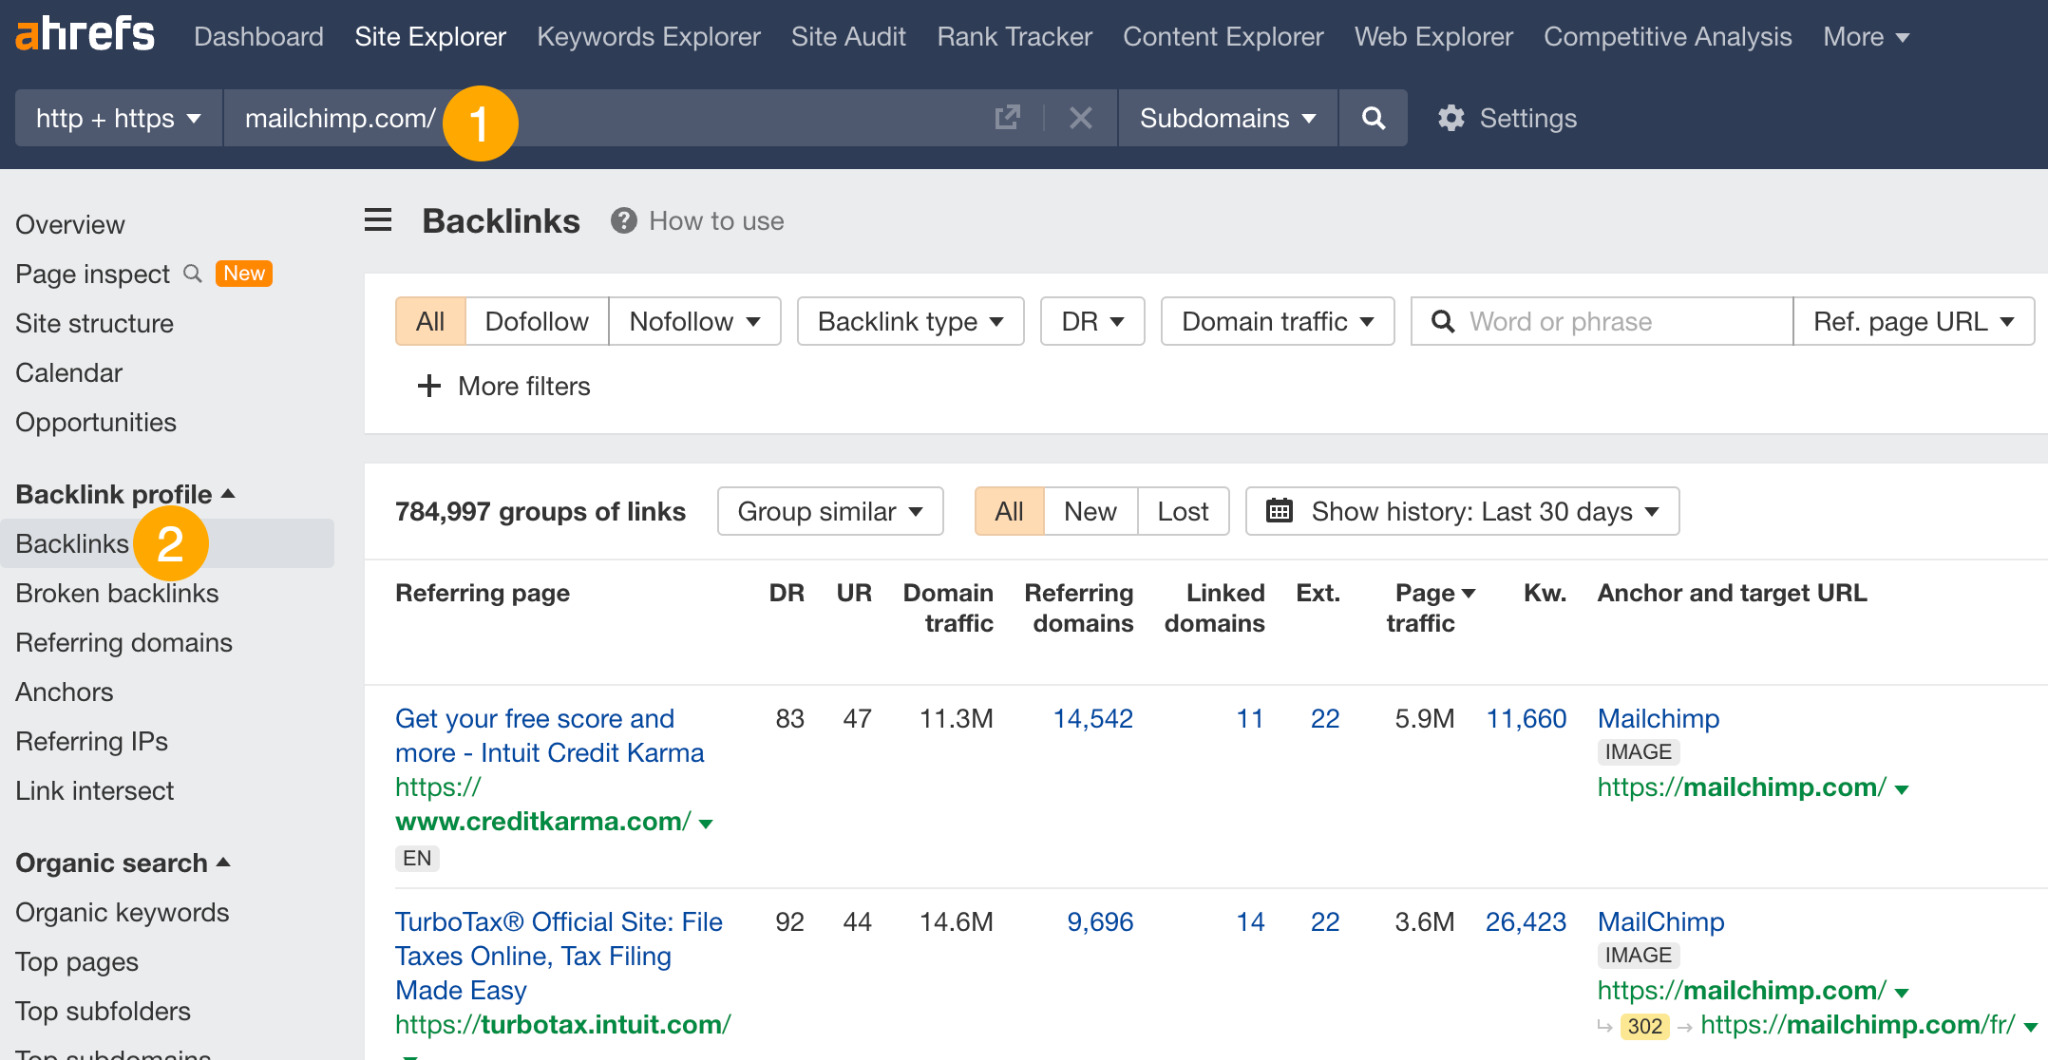Select the Dofollow filter
Viewport: 2048px width, 1060px height.
[537, 321]
